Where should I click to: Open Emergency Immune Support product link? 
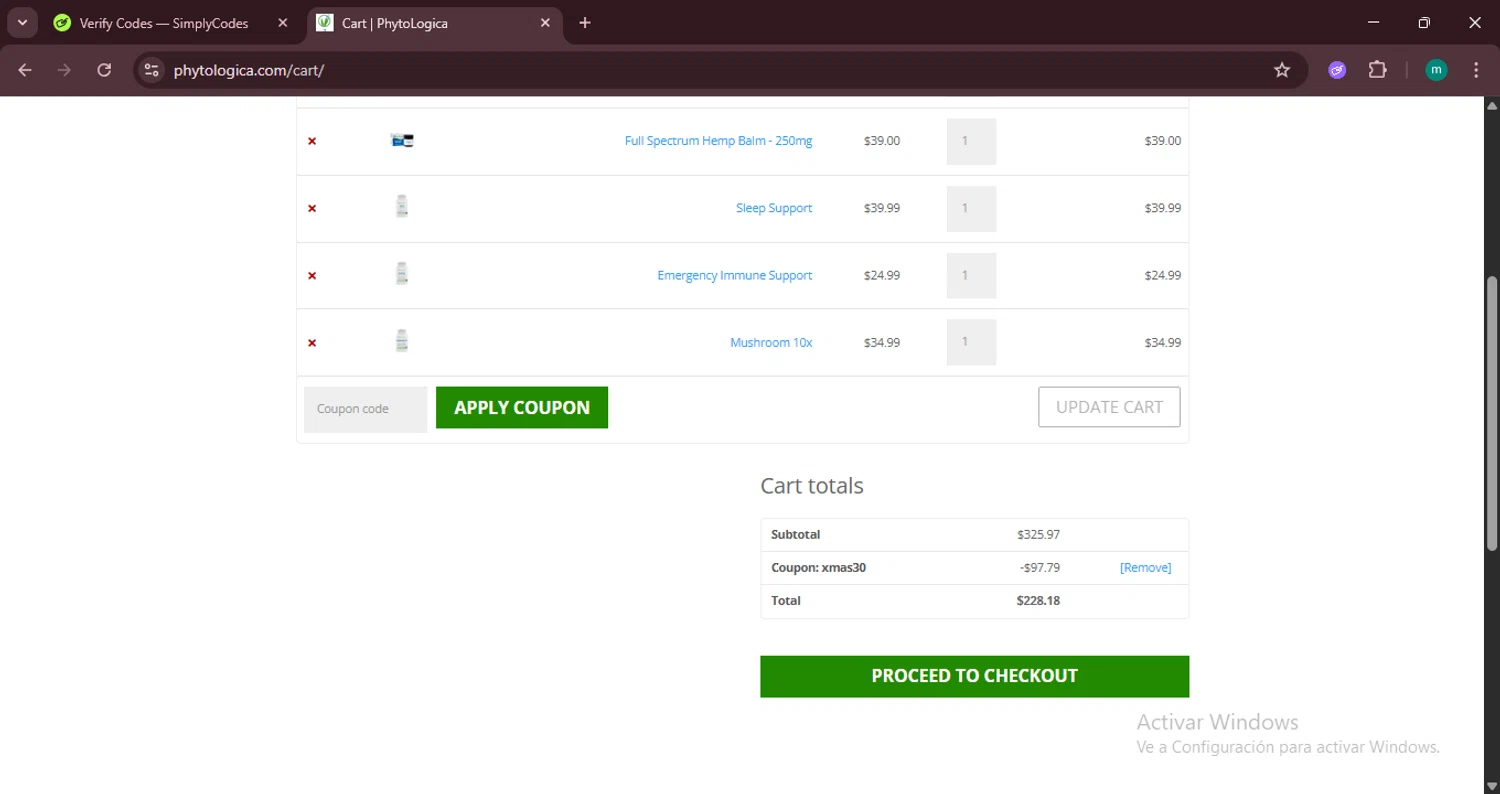coord(735,275)
